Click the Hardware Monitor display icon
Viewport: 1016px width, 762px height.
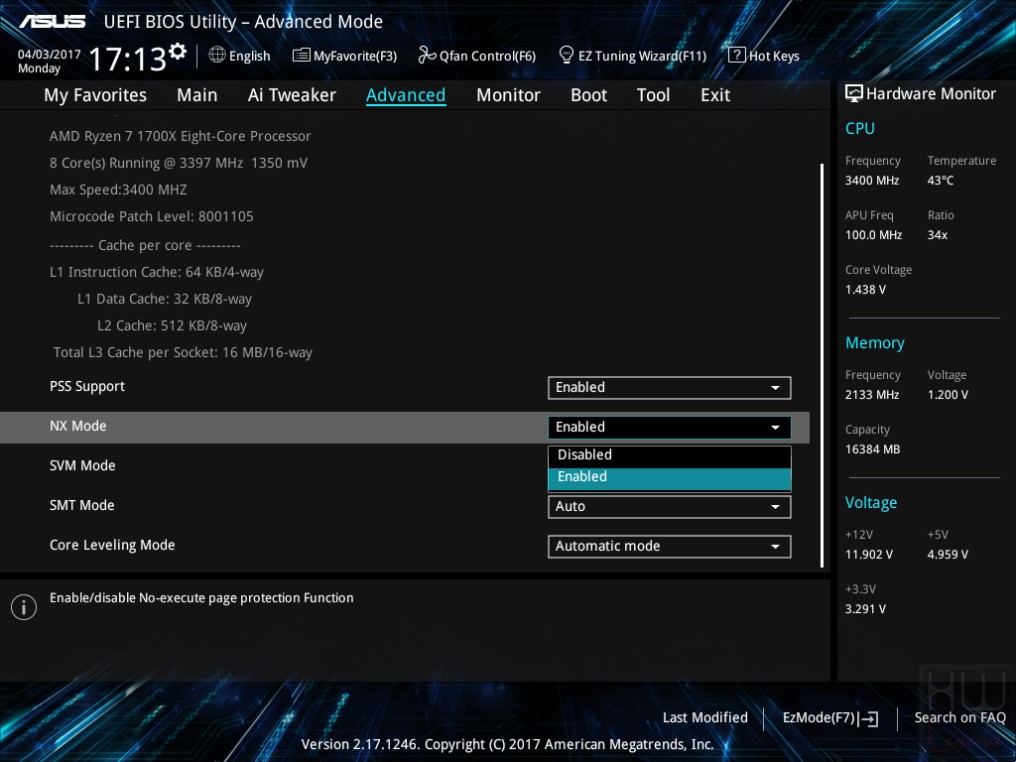coord(854,93)
